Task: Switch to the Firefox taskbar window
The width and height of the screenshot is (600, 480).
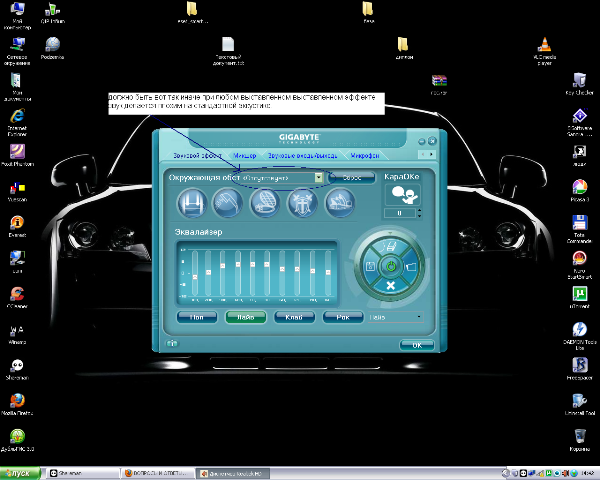Action: (x=157, y=473)
